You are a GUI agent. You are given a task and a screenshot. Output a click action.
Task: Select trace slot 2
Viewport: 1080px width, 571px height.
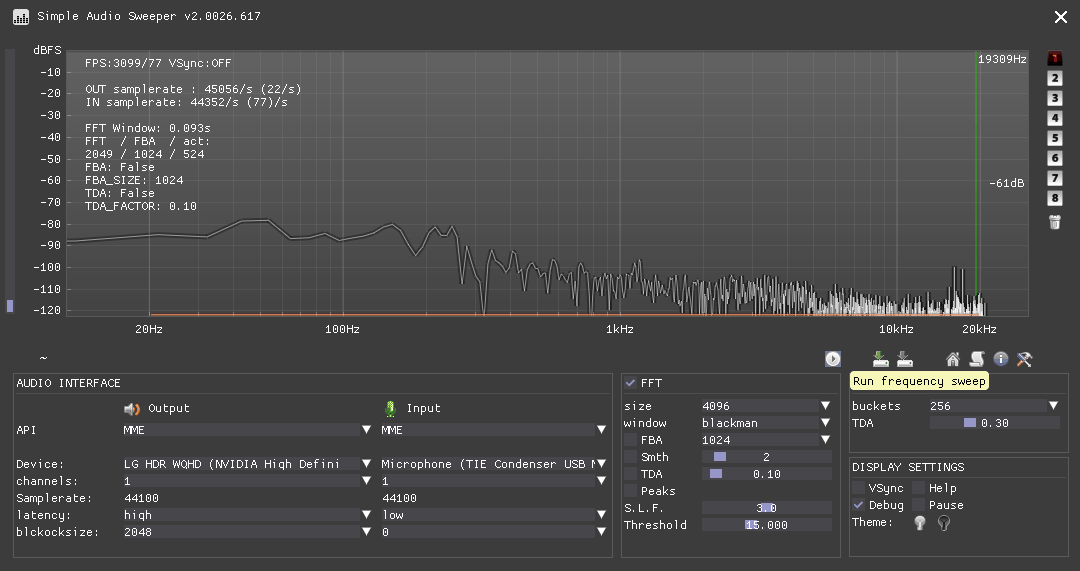pos(1054,79)
